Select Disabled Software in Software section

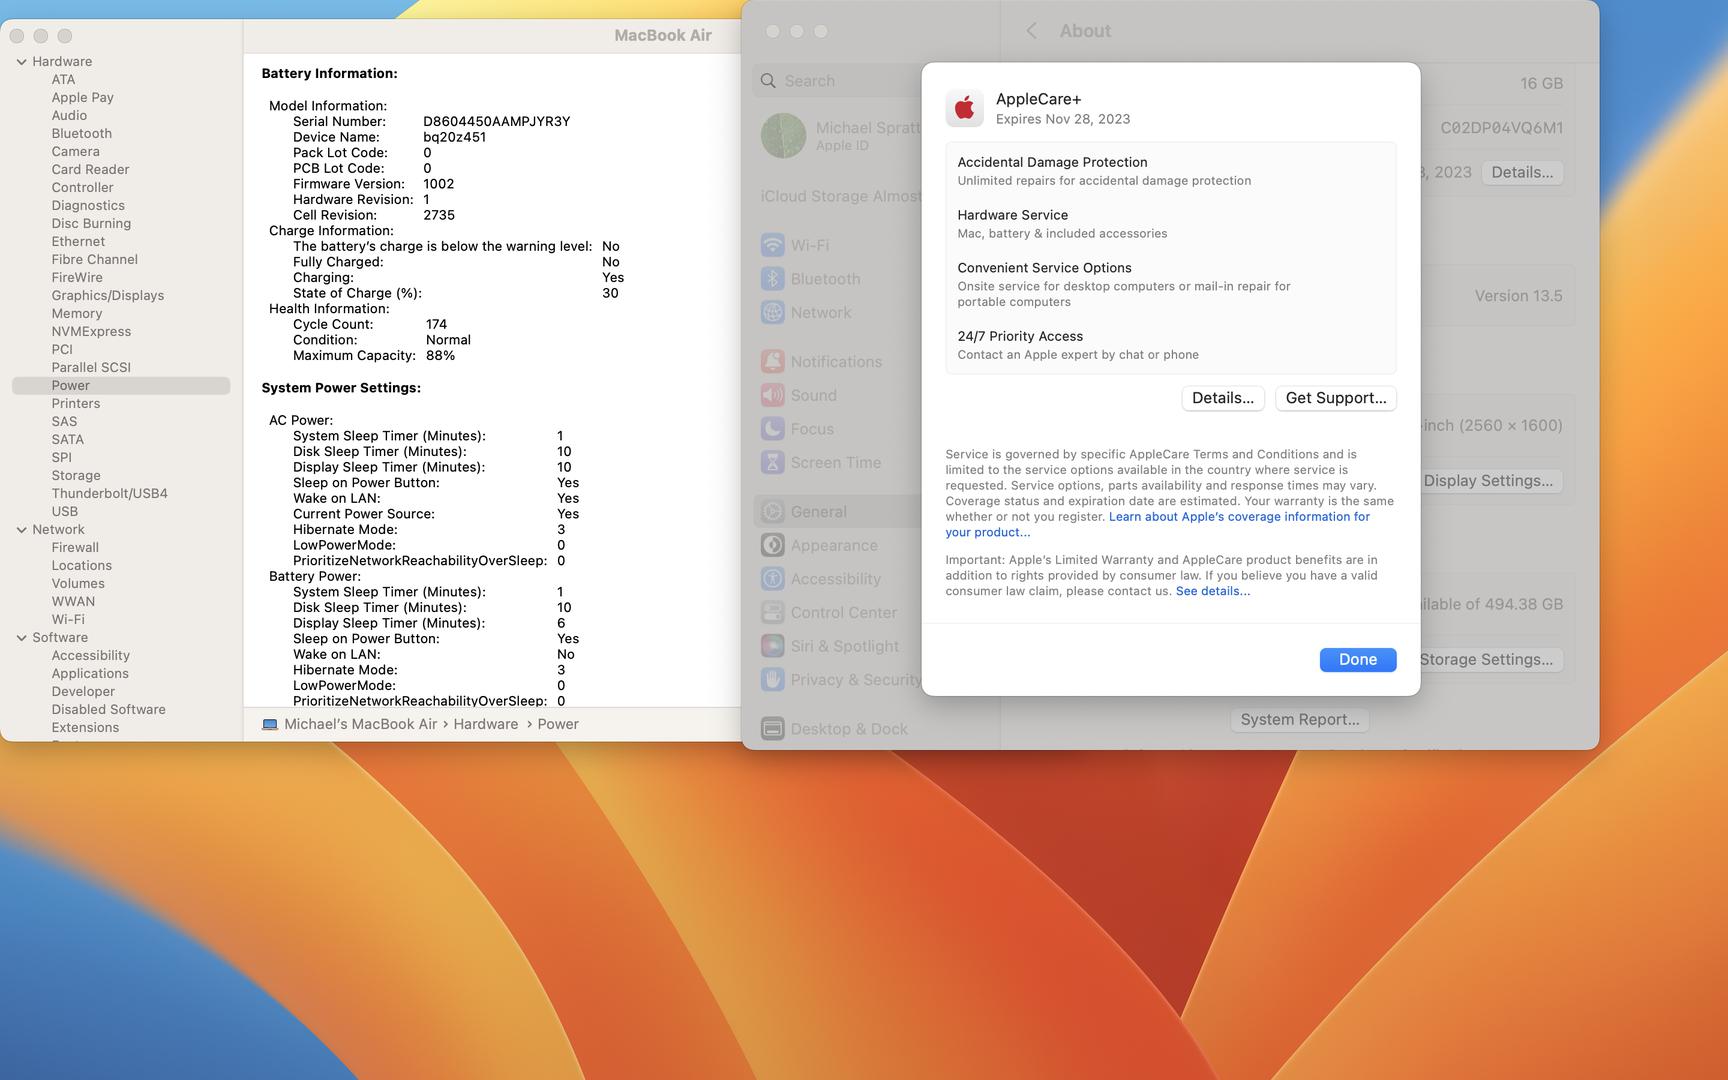tap(109, 710)
